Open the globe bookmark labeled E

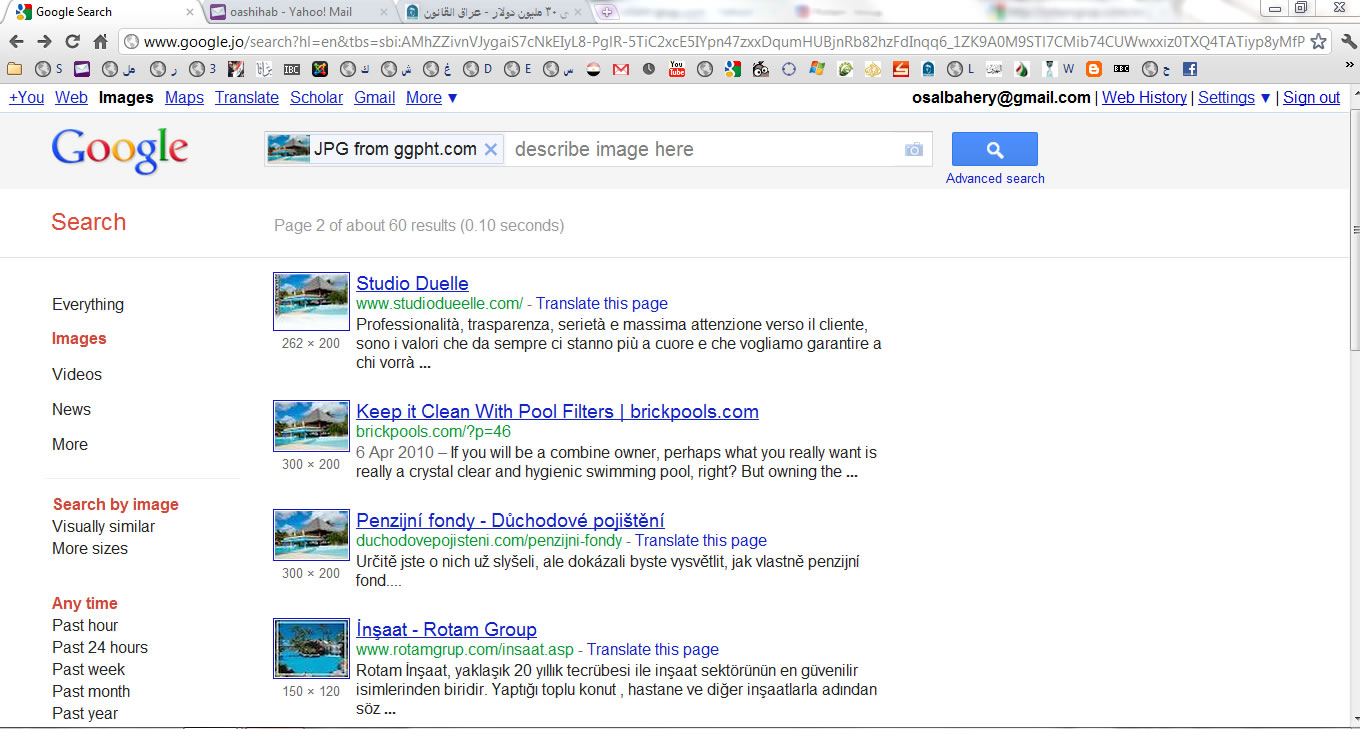519,69
